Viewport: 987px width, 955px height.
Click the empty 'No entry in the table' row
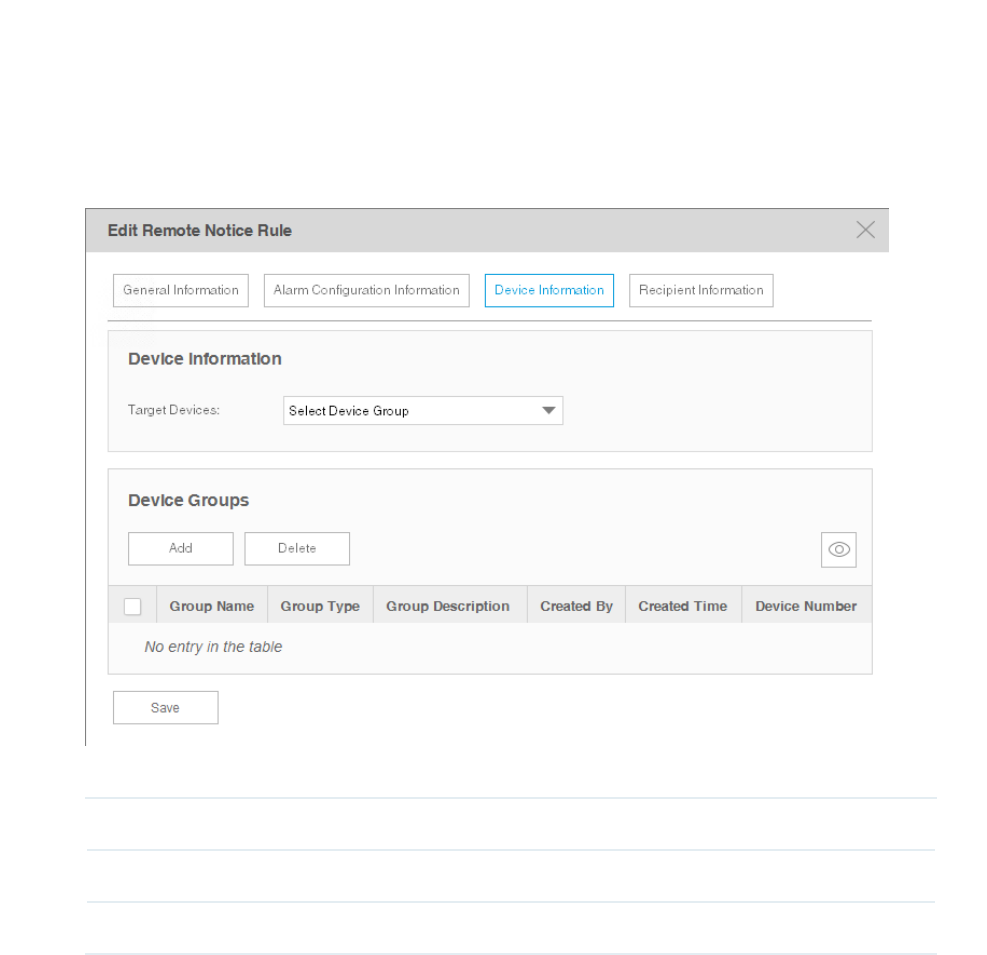click(x=490, y=647)
